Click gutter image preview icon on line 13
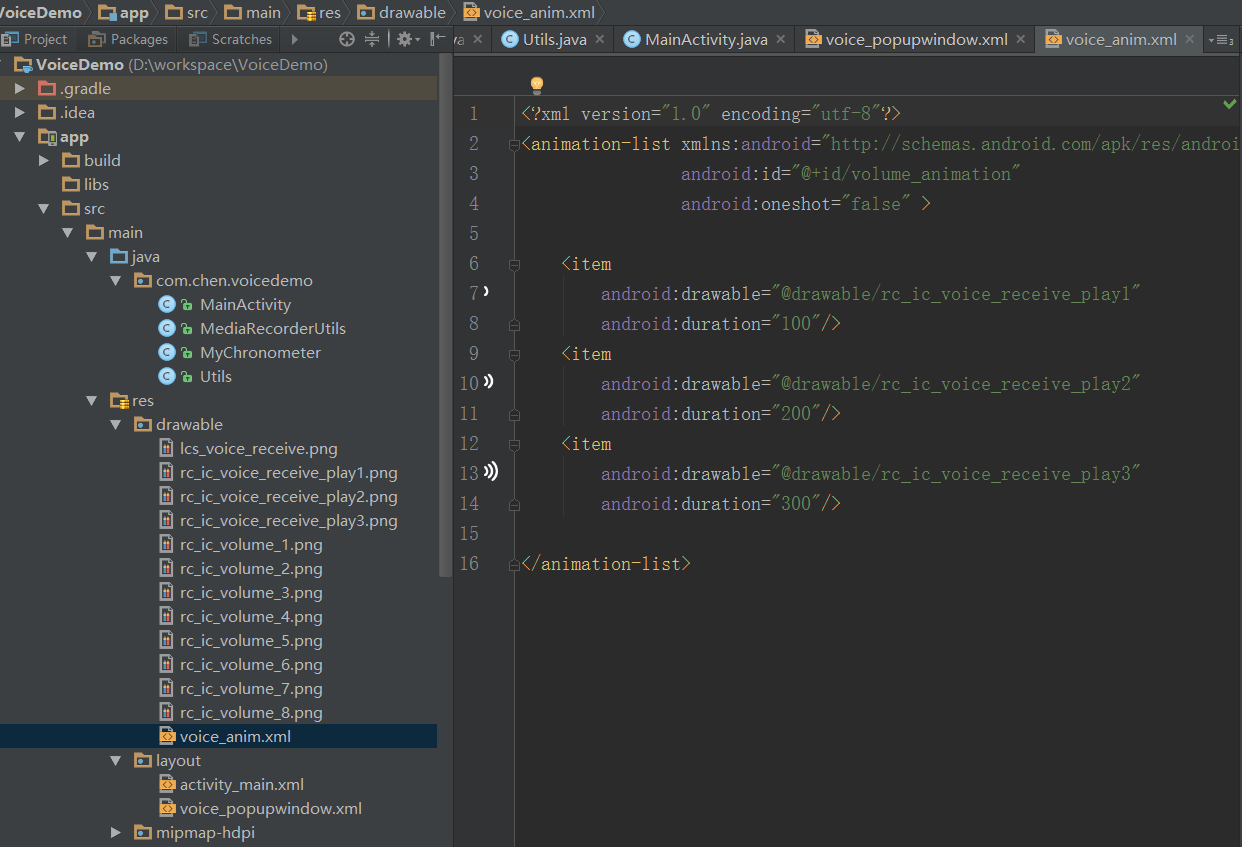The image size is (1242, 847). tap(490, 471)
